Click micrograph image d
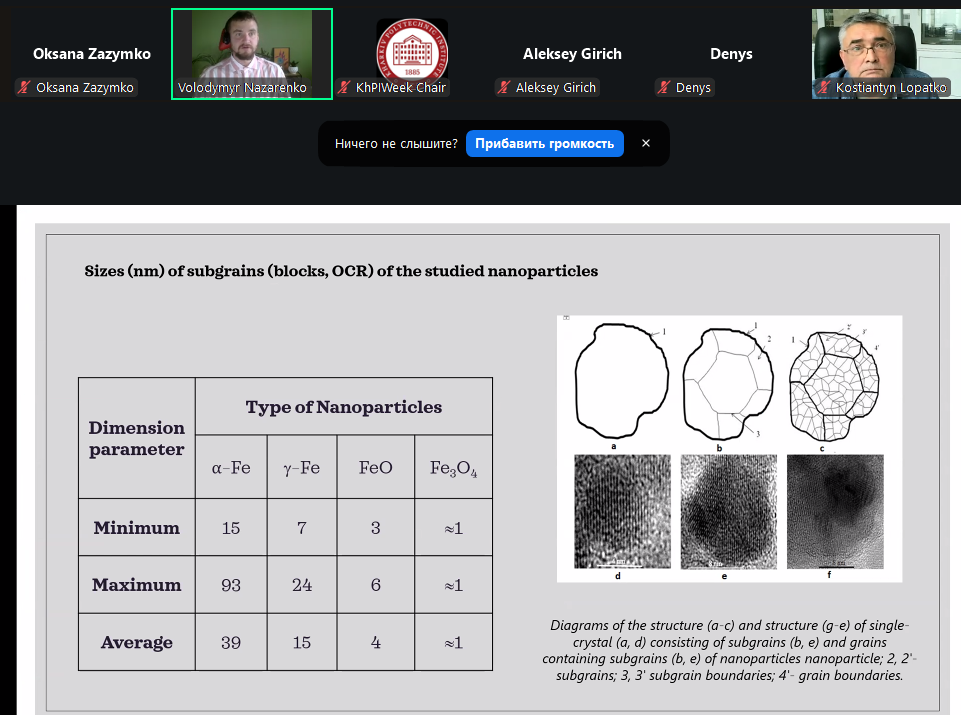961x715 pixels. [x=622, y=512]
